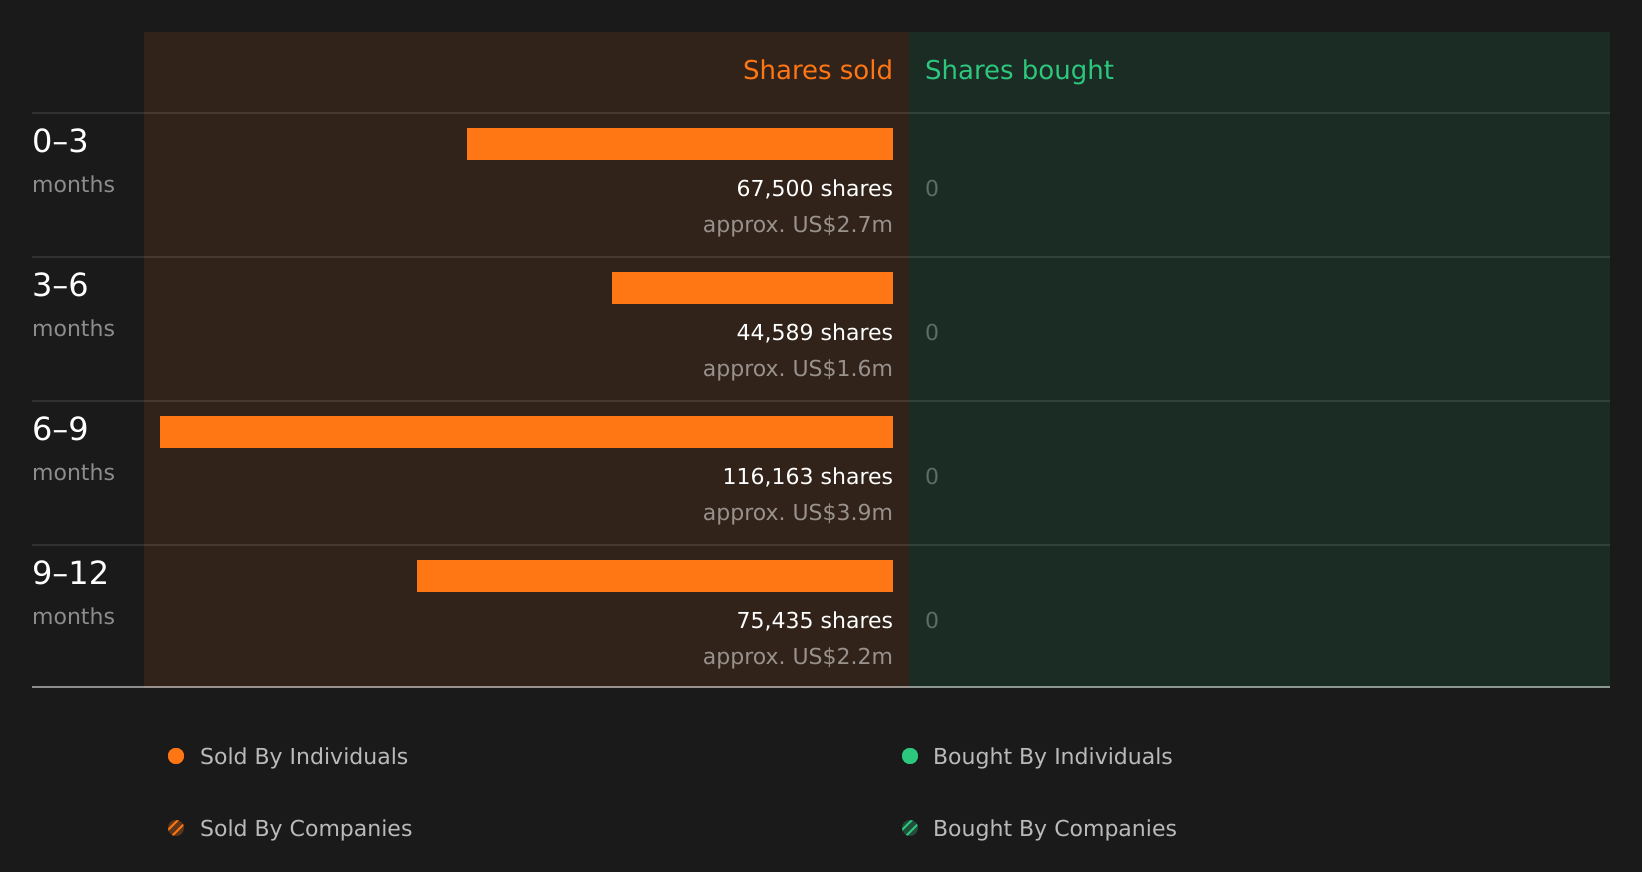1642x872 pixels.
Task: Click the 9–12 months row label
Action: (x=73, y=593)
